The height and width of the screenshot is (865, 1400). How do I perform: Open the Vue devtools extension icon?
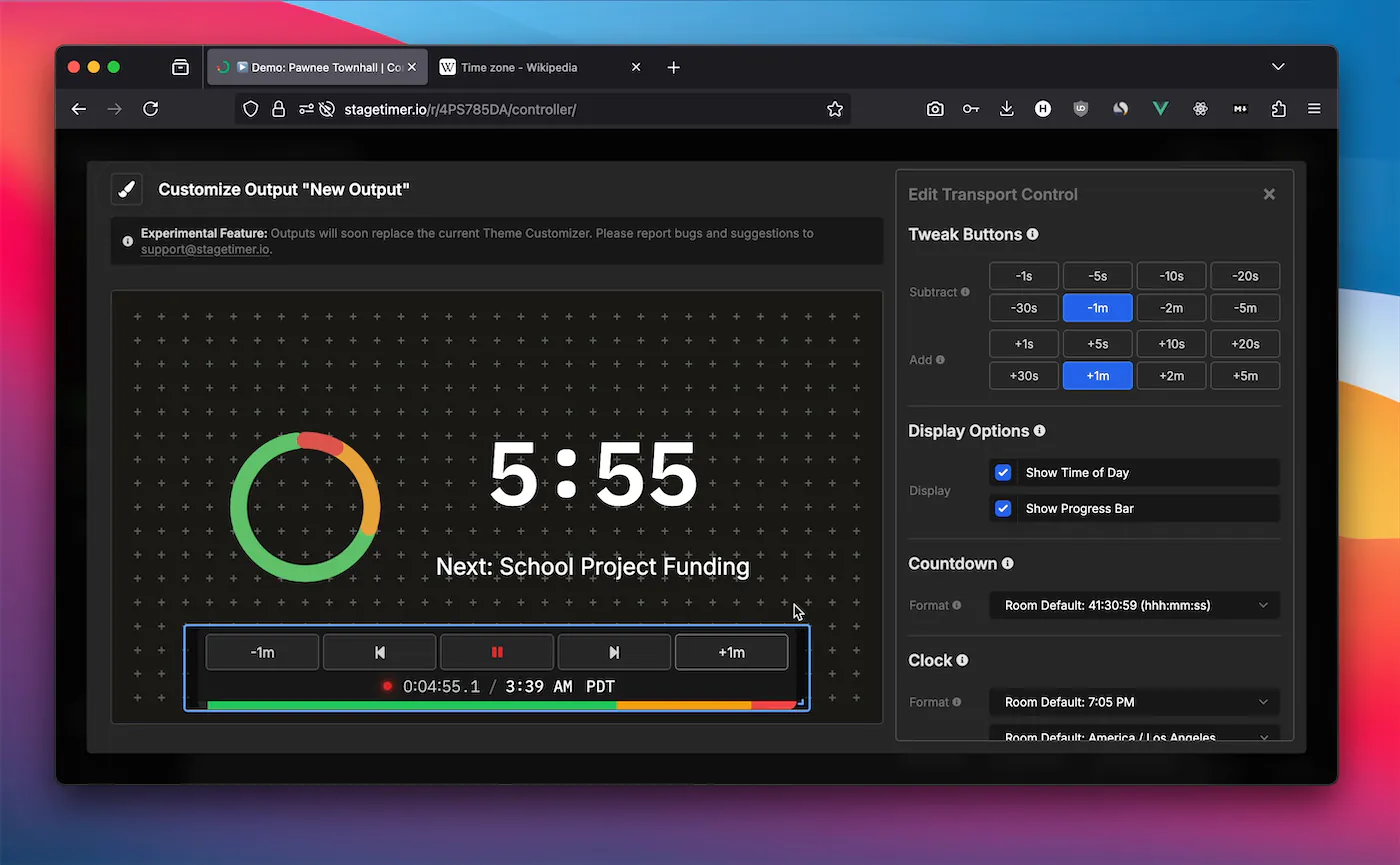tap(1160, 108)
